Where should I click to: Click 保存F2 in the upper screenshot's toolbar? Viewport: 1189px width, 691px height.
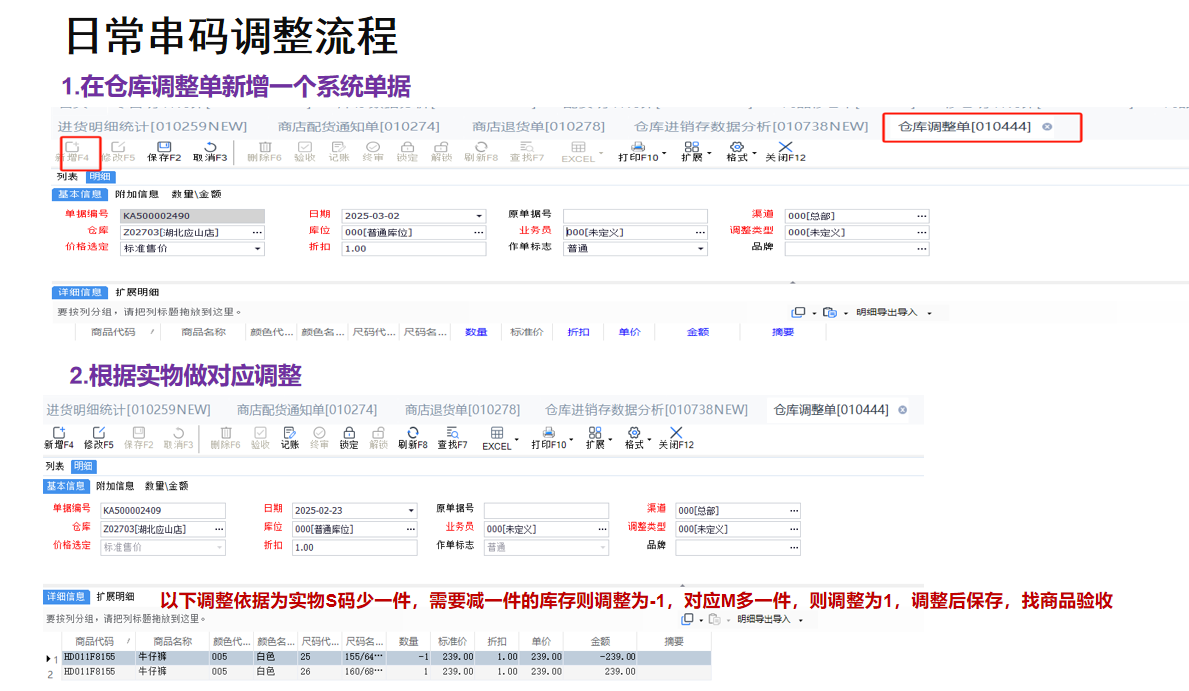coord(164,151)
